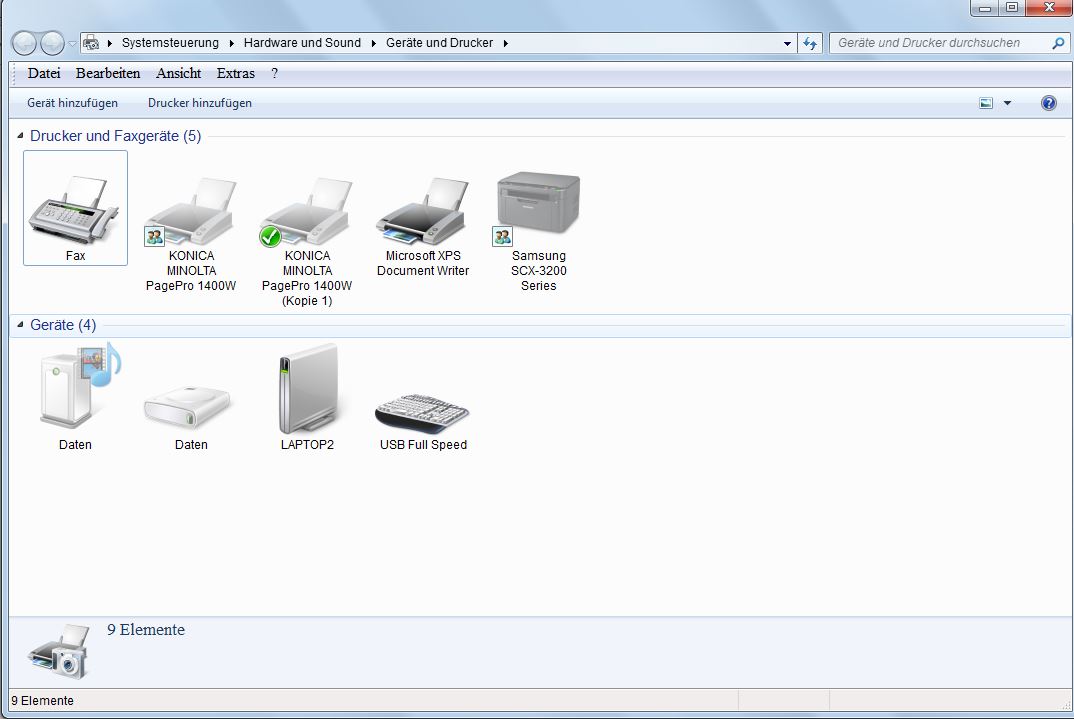Close the Geräte und Drucker window
1074x719 pixels.
pyautogui.click(x=1049, y=8)
